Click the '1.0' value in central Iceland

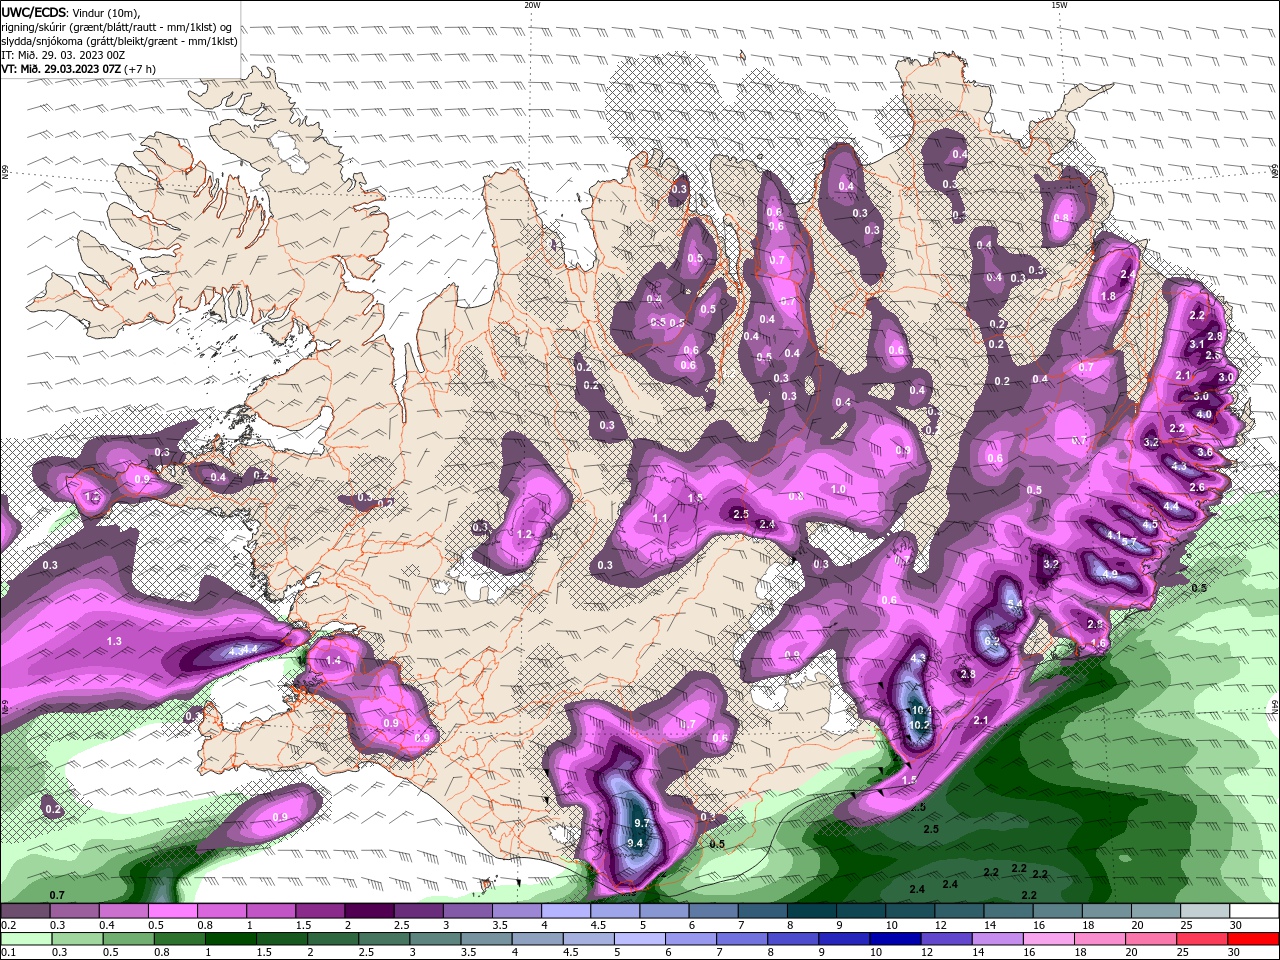[x=838, y=489]
